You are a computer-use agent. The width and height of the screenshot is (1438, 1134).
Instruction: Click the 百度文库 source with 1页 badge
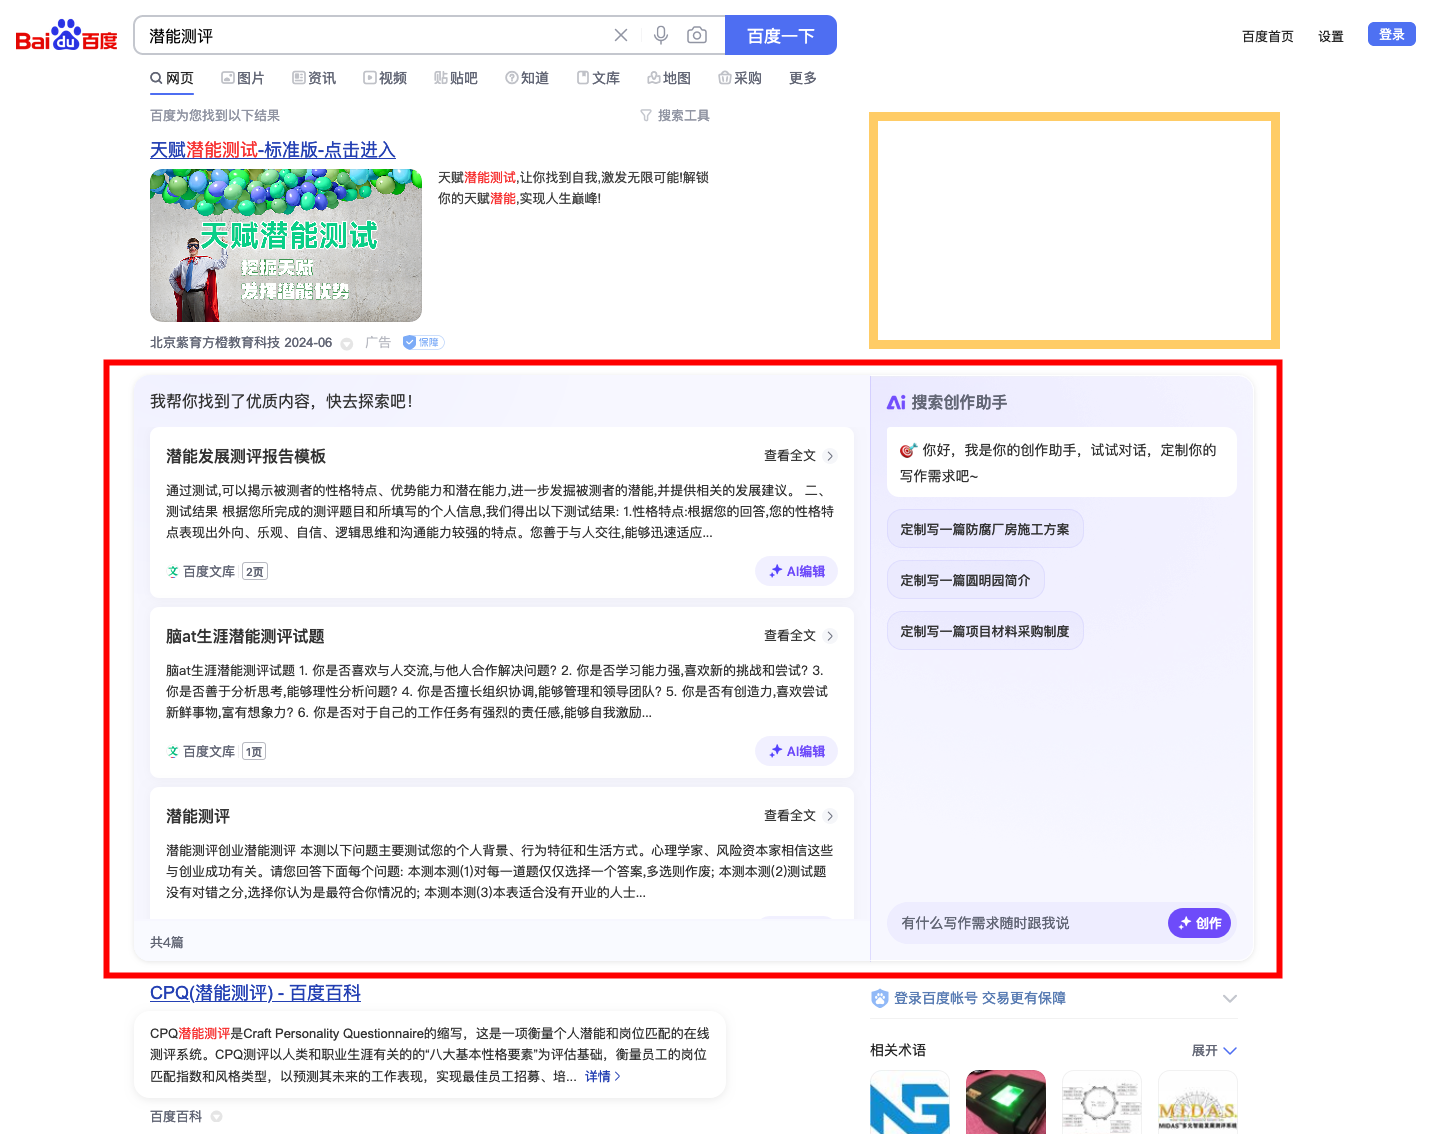pyautogui.click(x=216, y=752)
